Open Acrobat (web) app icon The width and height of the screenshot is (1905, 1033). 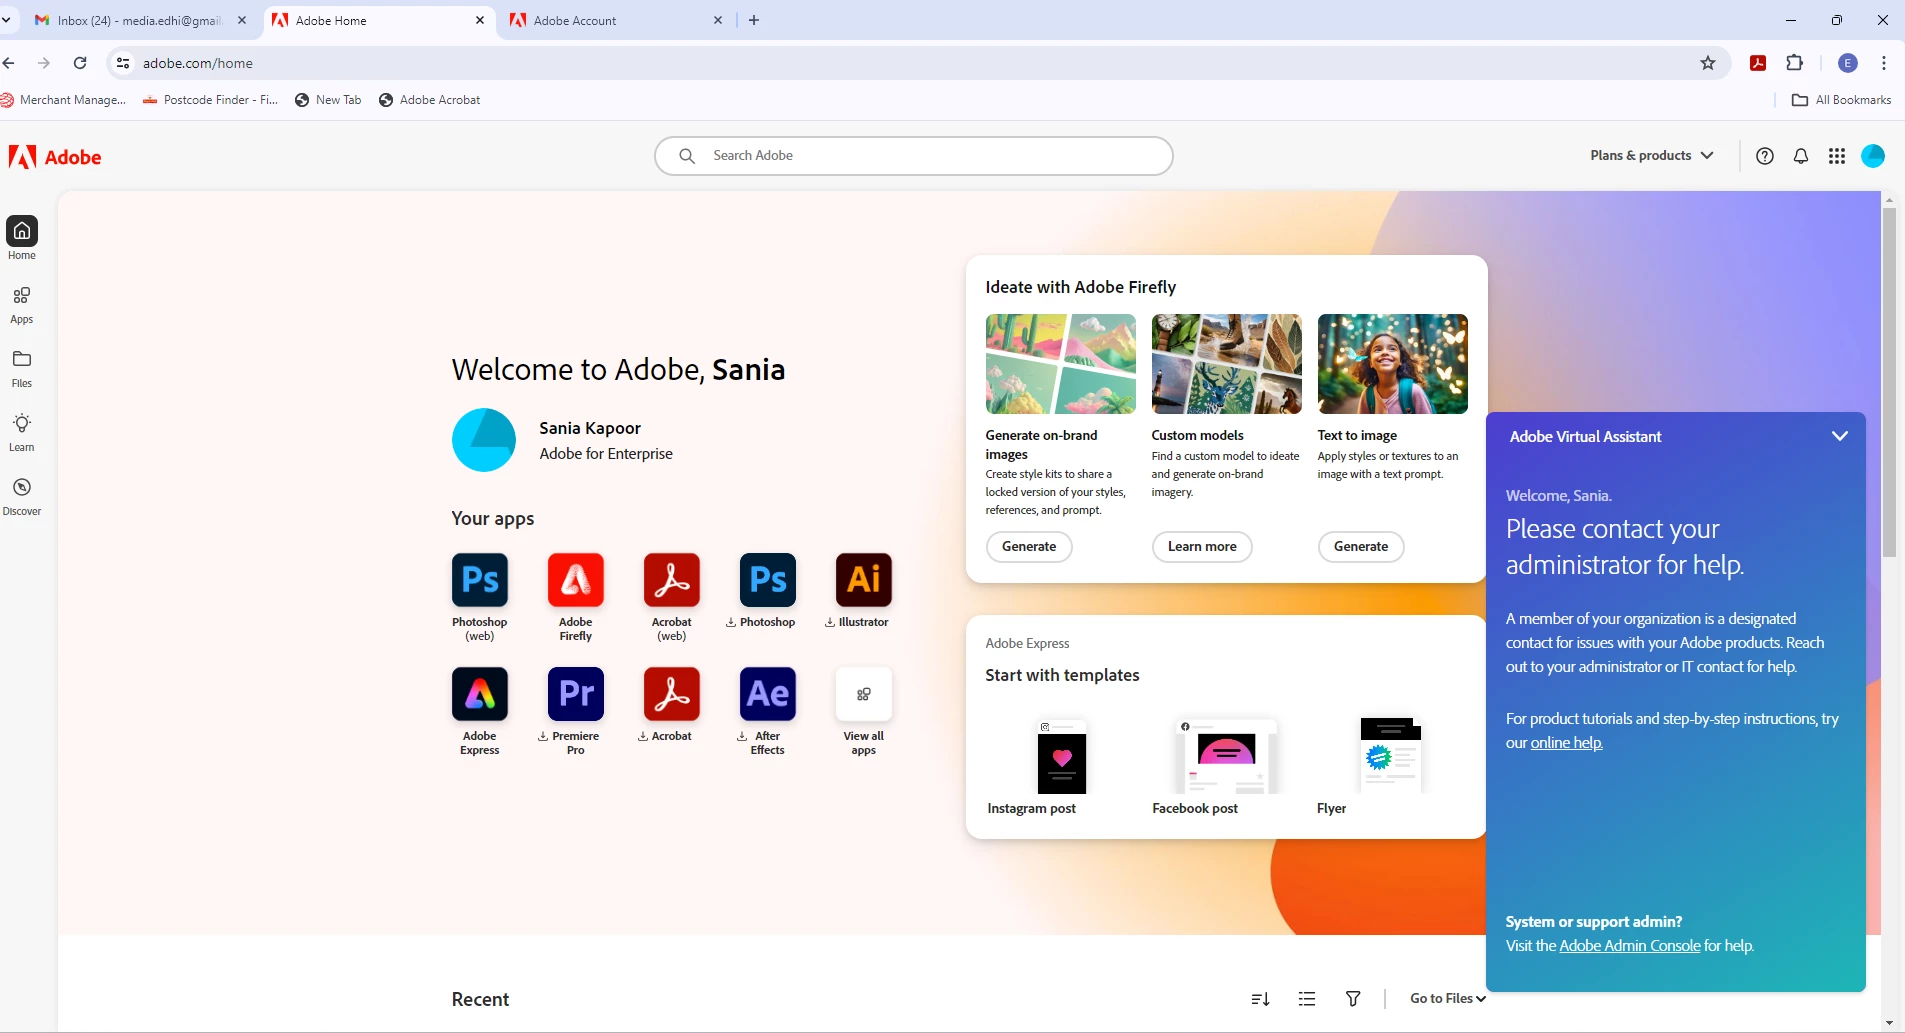pyautogui.click(x=672, y=580)
